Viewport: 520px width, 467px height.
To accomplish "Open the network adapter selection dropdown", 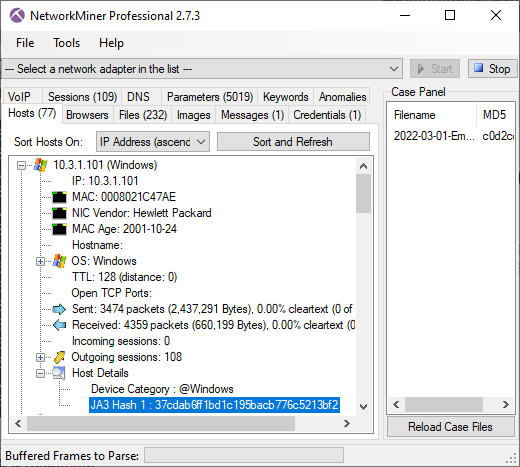I will point(394,69).
